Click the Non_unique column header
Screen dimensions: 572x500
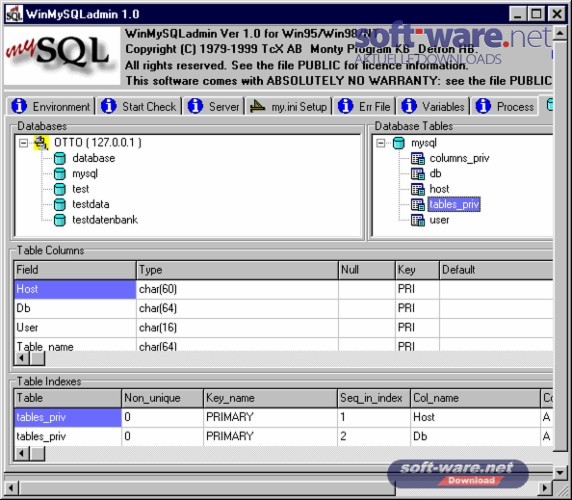(162, 398)
